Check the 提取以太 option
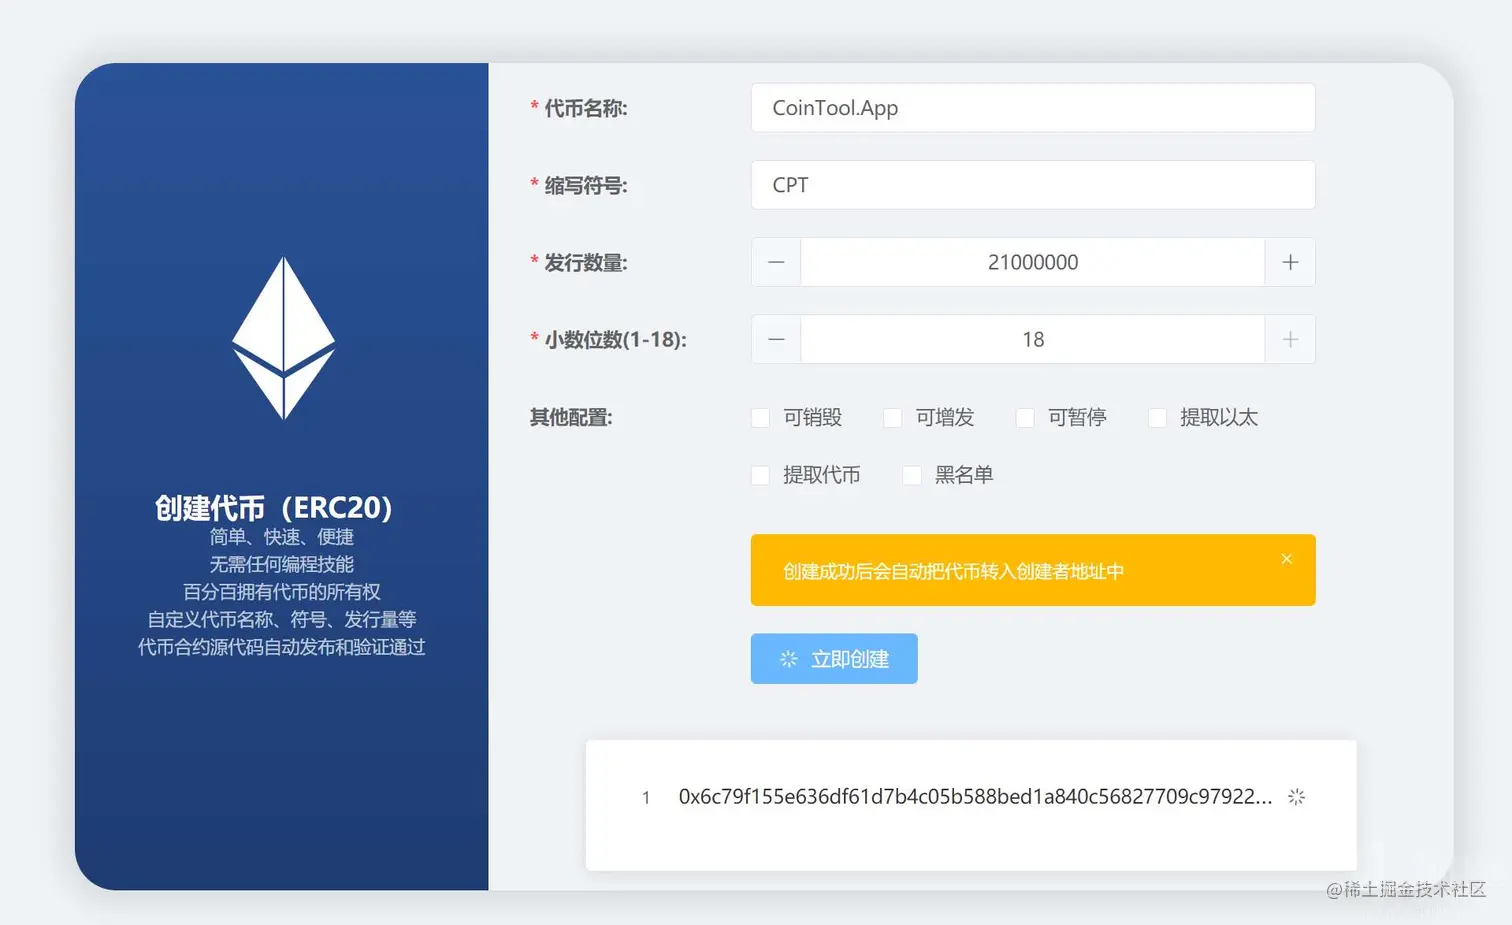Screen dimensions: 1512x925 (1157, 418)
